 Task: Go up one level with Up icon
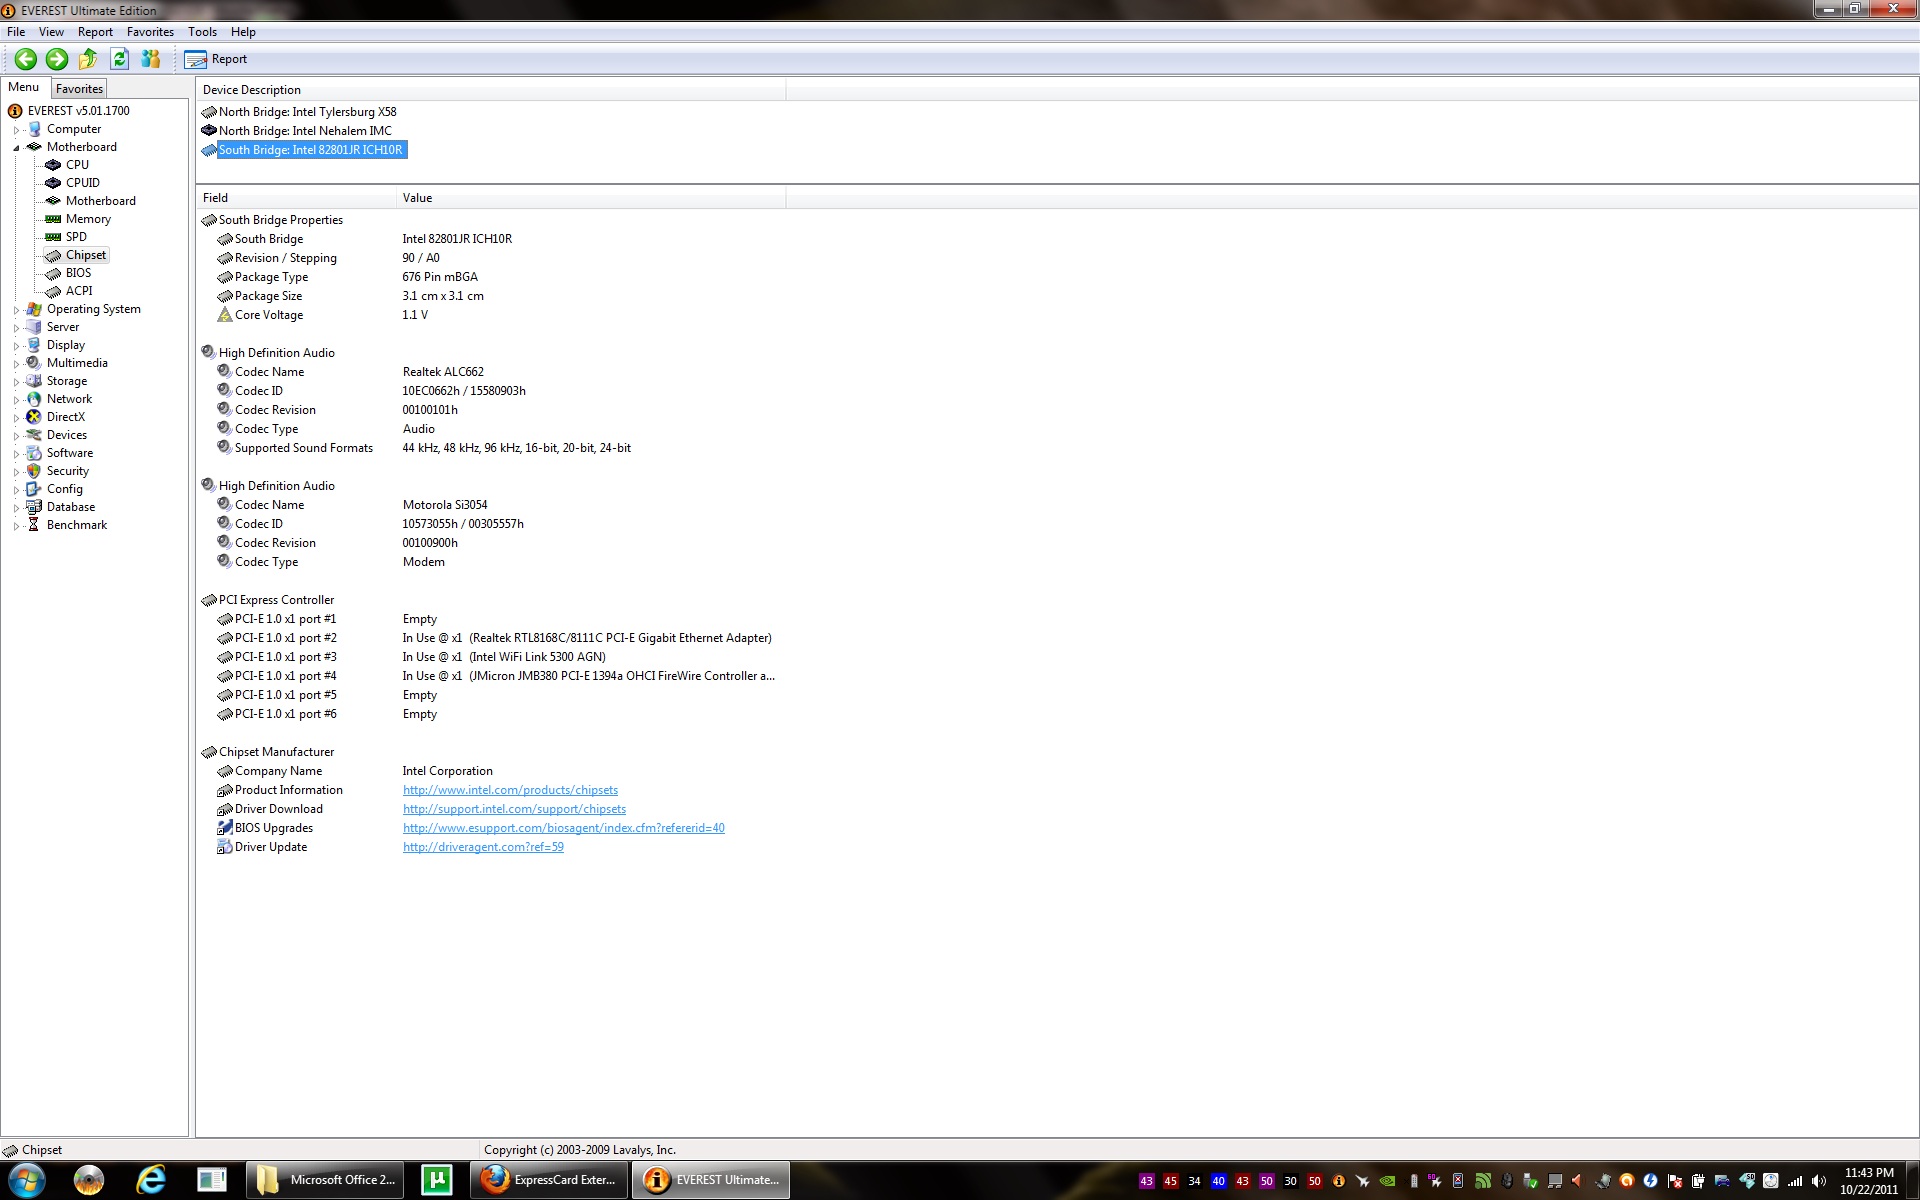point(88,59)
